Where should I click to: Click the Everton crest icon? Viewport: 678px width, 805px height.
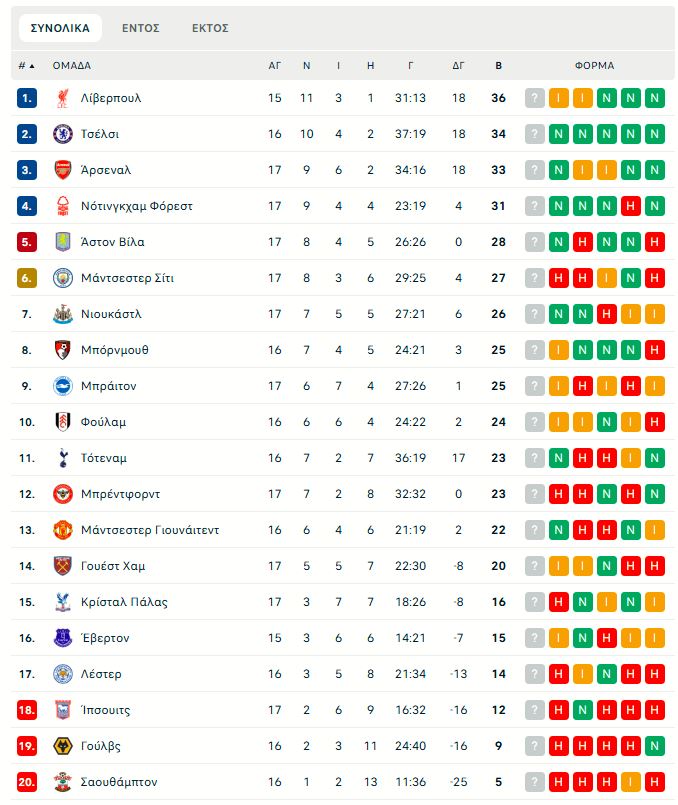63,638
